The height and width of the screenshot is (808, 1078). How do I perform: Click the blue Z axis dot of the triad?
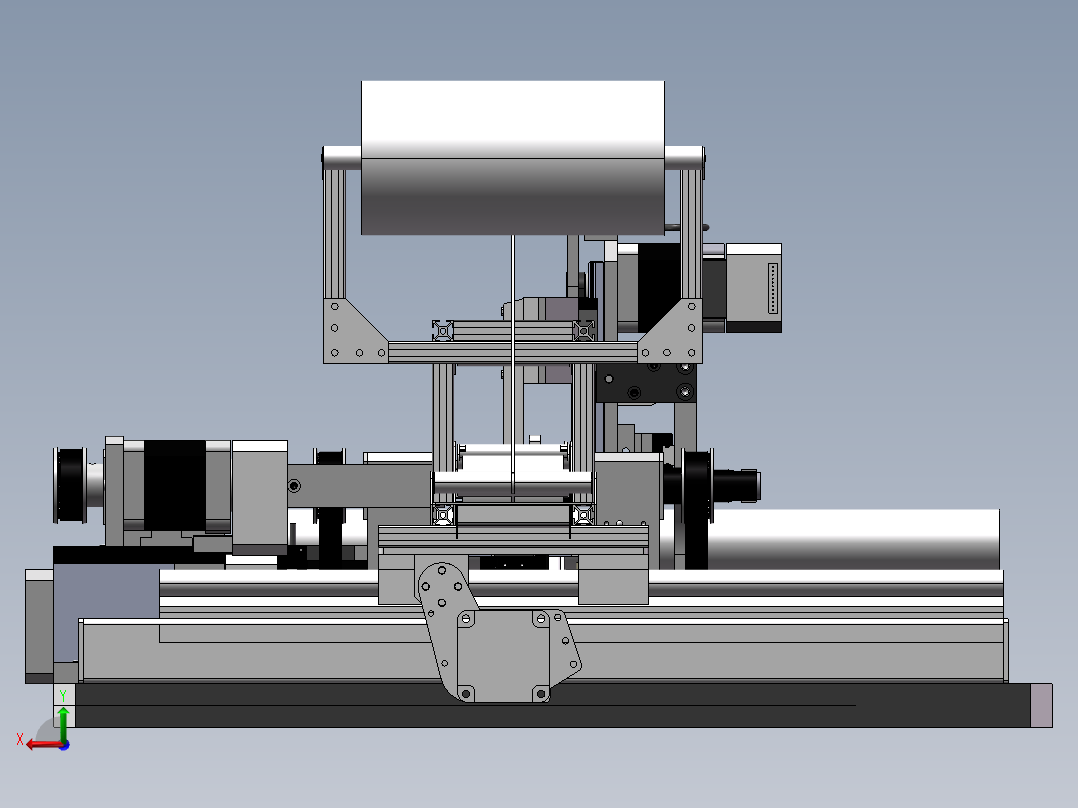pyautogui.click(x=64, y=745)
